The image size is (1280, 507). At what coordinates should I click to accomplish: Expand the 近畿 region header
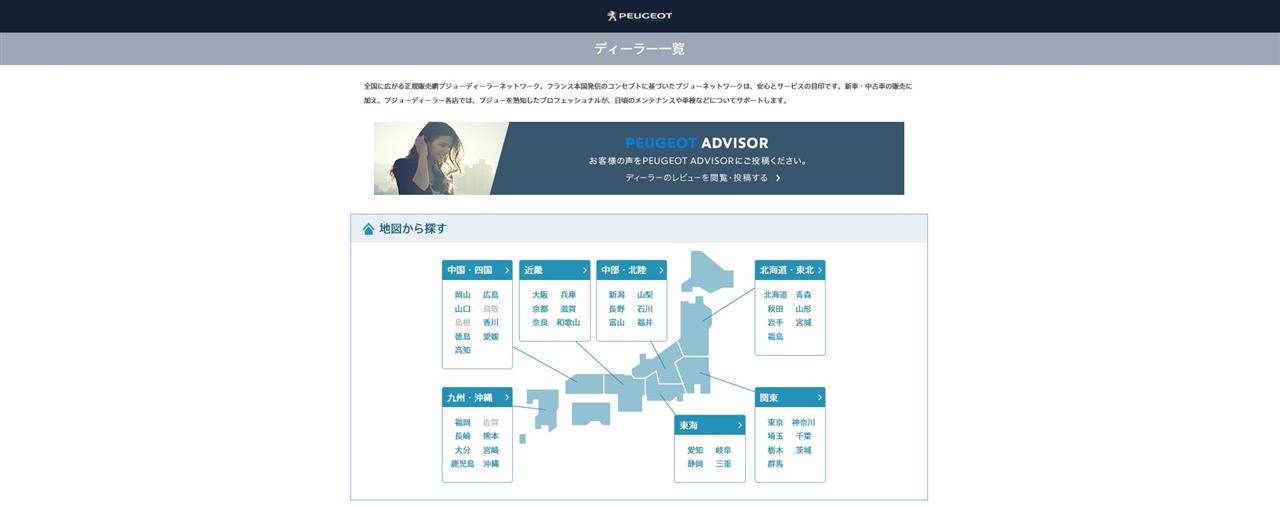pos(554,270)
